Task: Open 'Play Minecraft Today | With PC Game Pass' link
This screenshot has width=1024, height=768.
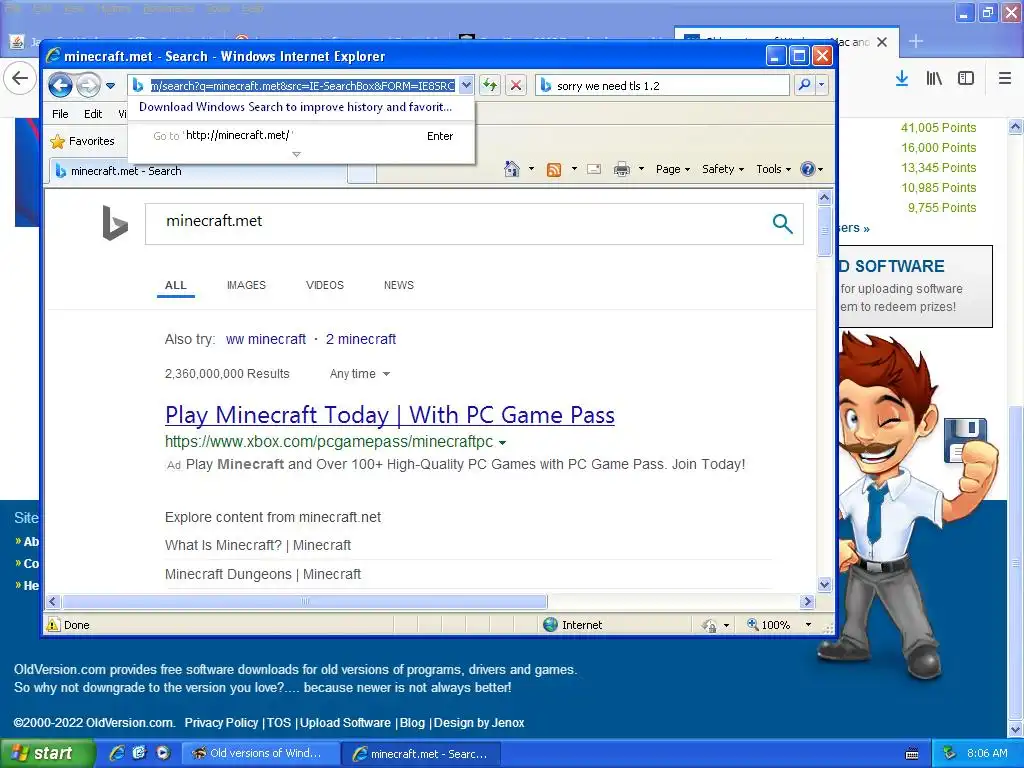Action: point(390,415)
